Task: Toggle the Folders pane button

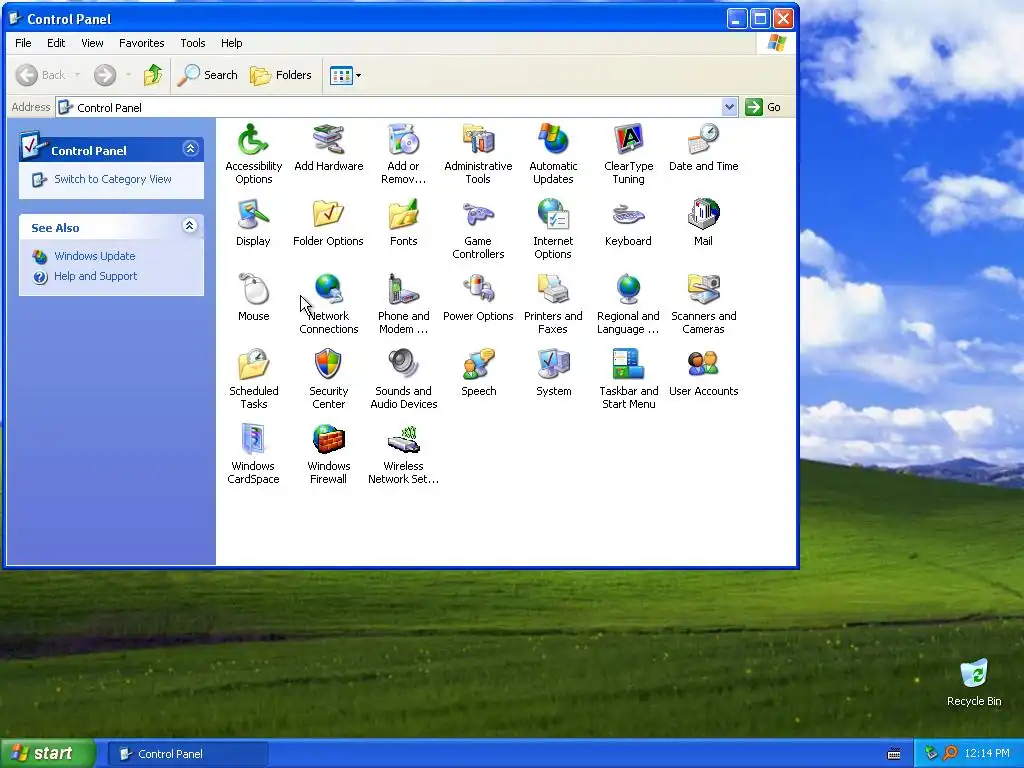Action: pyautogui.click(x=281, y=75)
